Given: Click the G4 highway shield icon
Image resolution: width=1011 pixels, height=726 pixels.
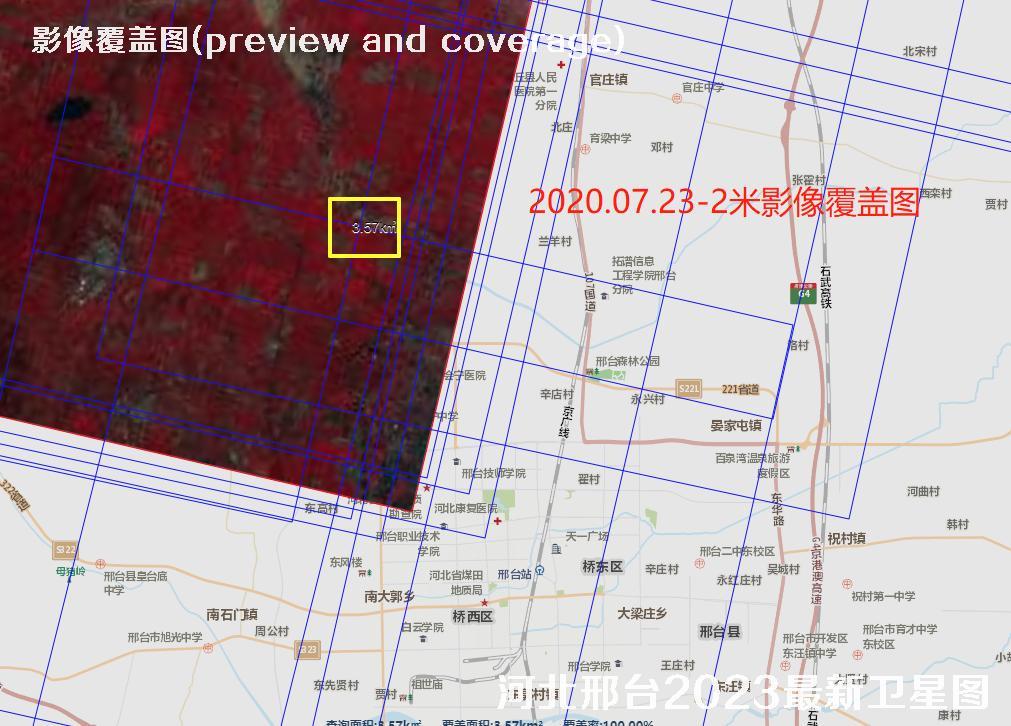Looking at the screenshot, I should [x=802, y=293].
